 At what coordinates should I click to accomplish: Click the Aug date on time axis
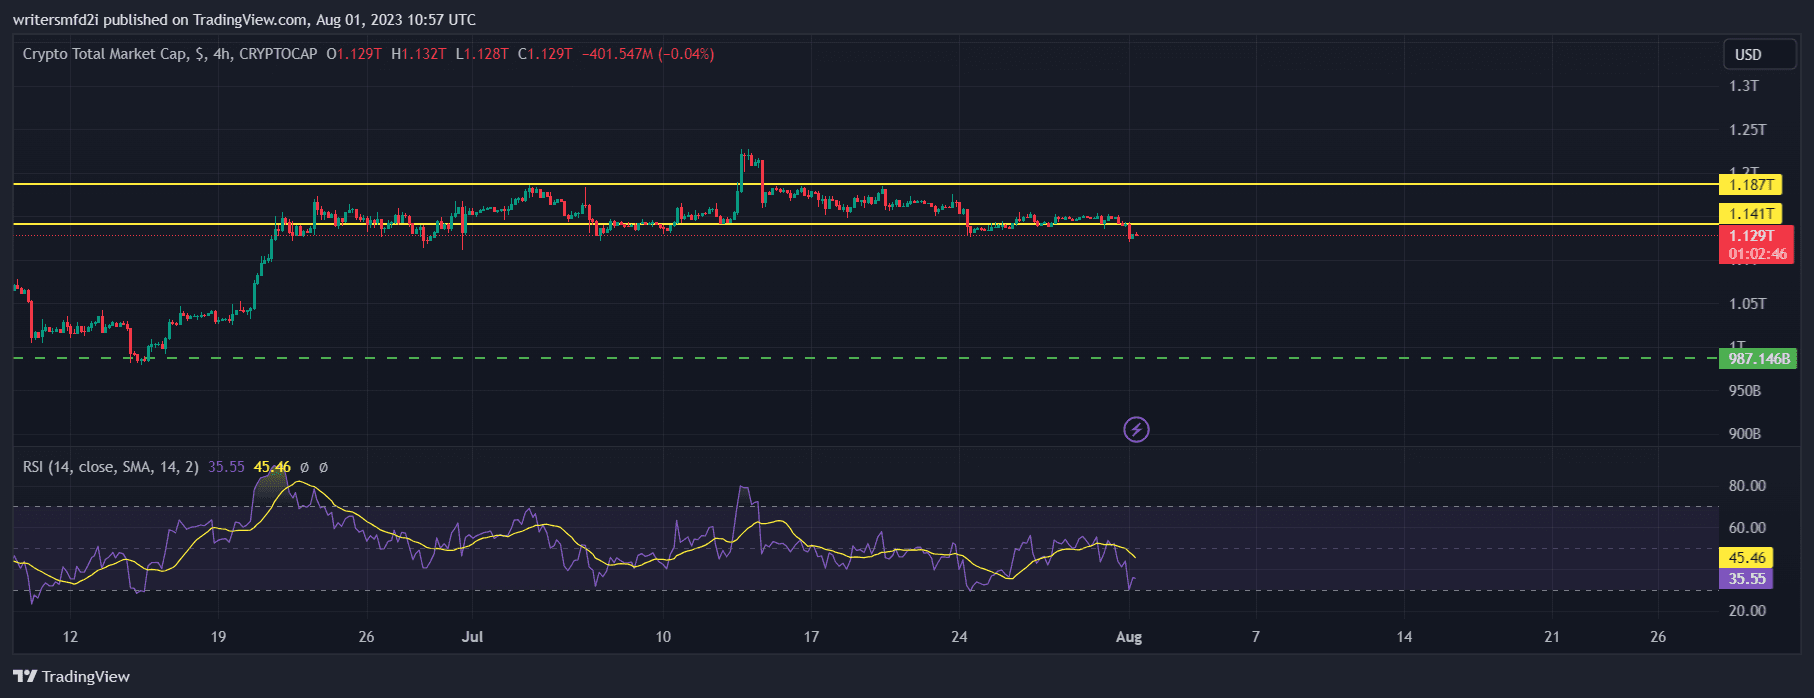(1129, 637)
